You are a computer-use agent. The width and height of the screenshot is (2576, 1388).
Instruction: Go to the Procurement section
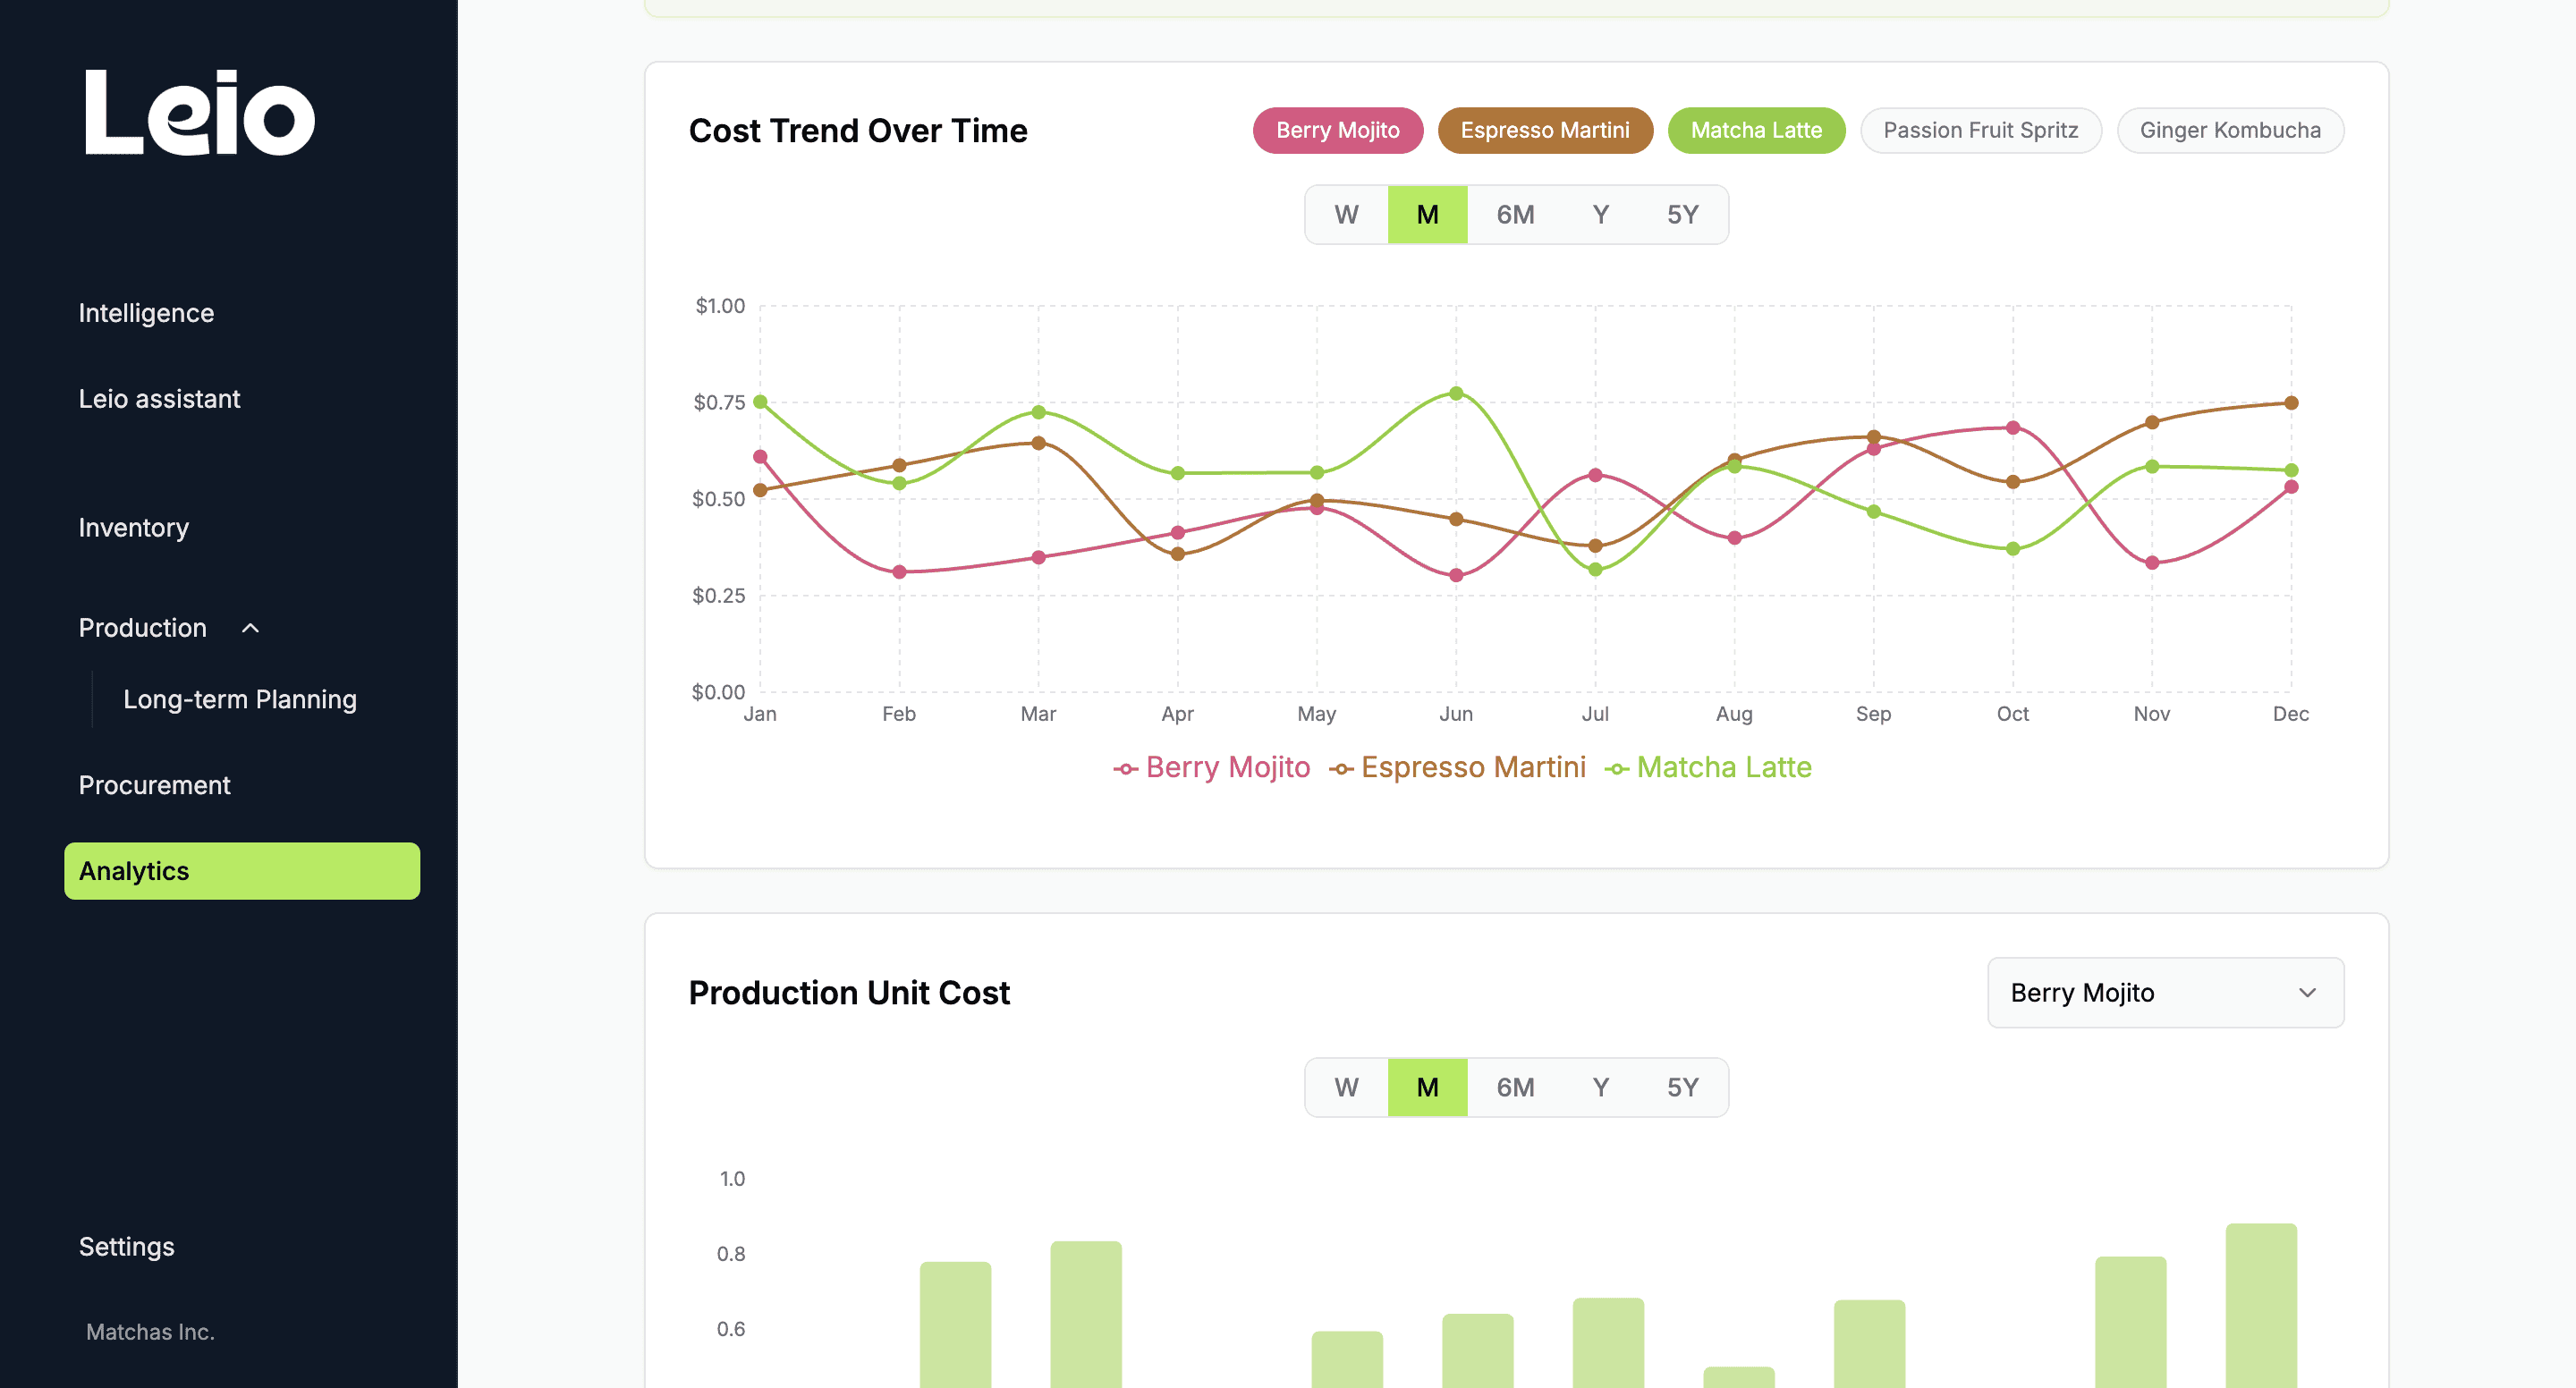coord(155,784)
